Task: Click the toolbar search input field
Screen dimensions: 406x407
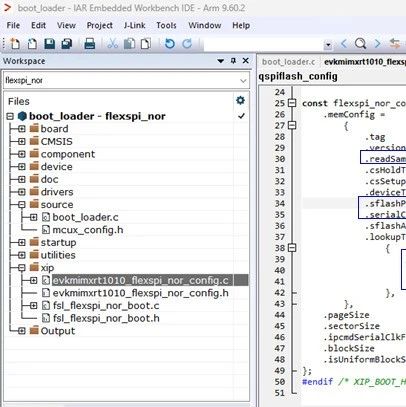Action: point(263,44)
